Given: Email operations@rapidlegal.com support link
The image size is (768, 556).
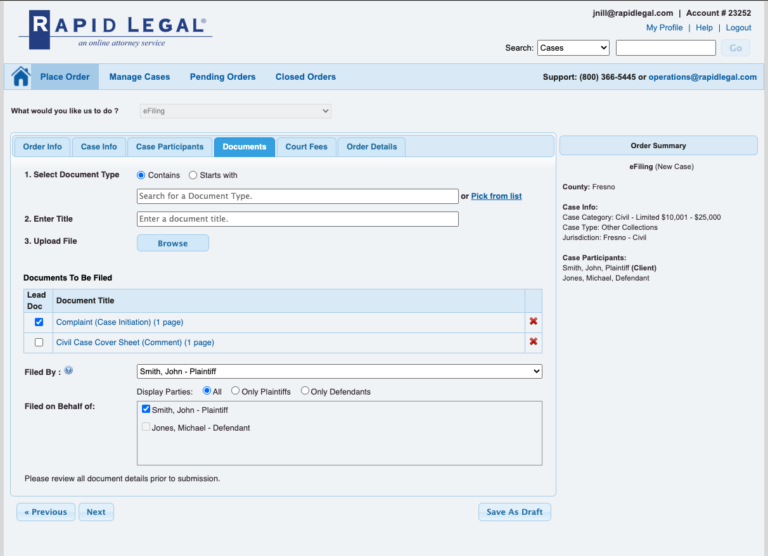Looking at the screenshot, I should point(702,77).
